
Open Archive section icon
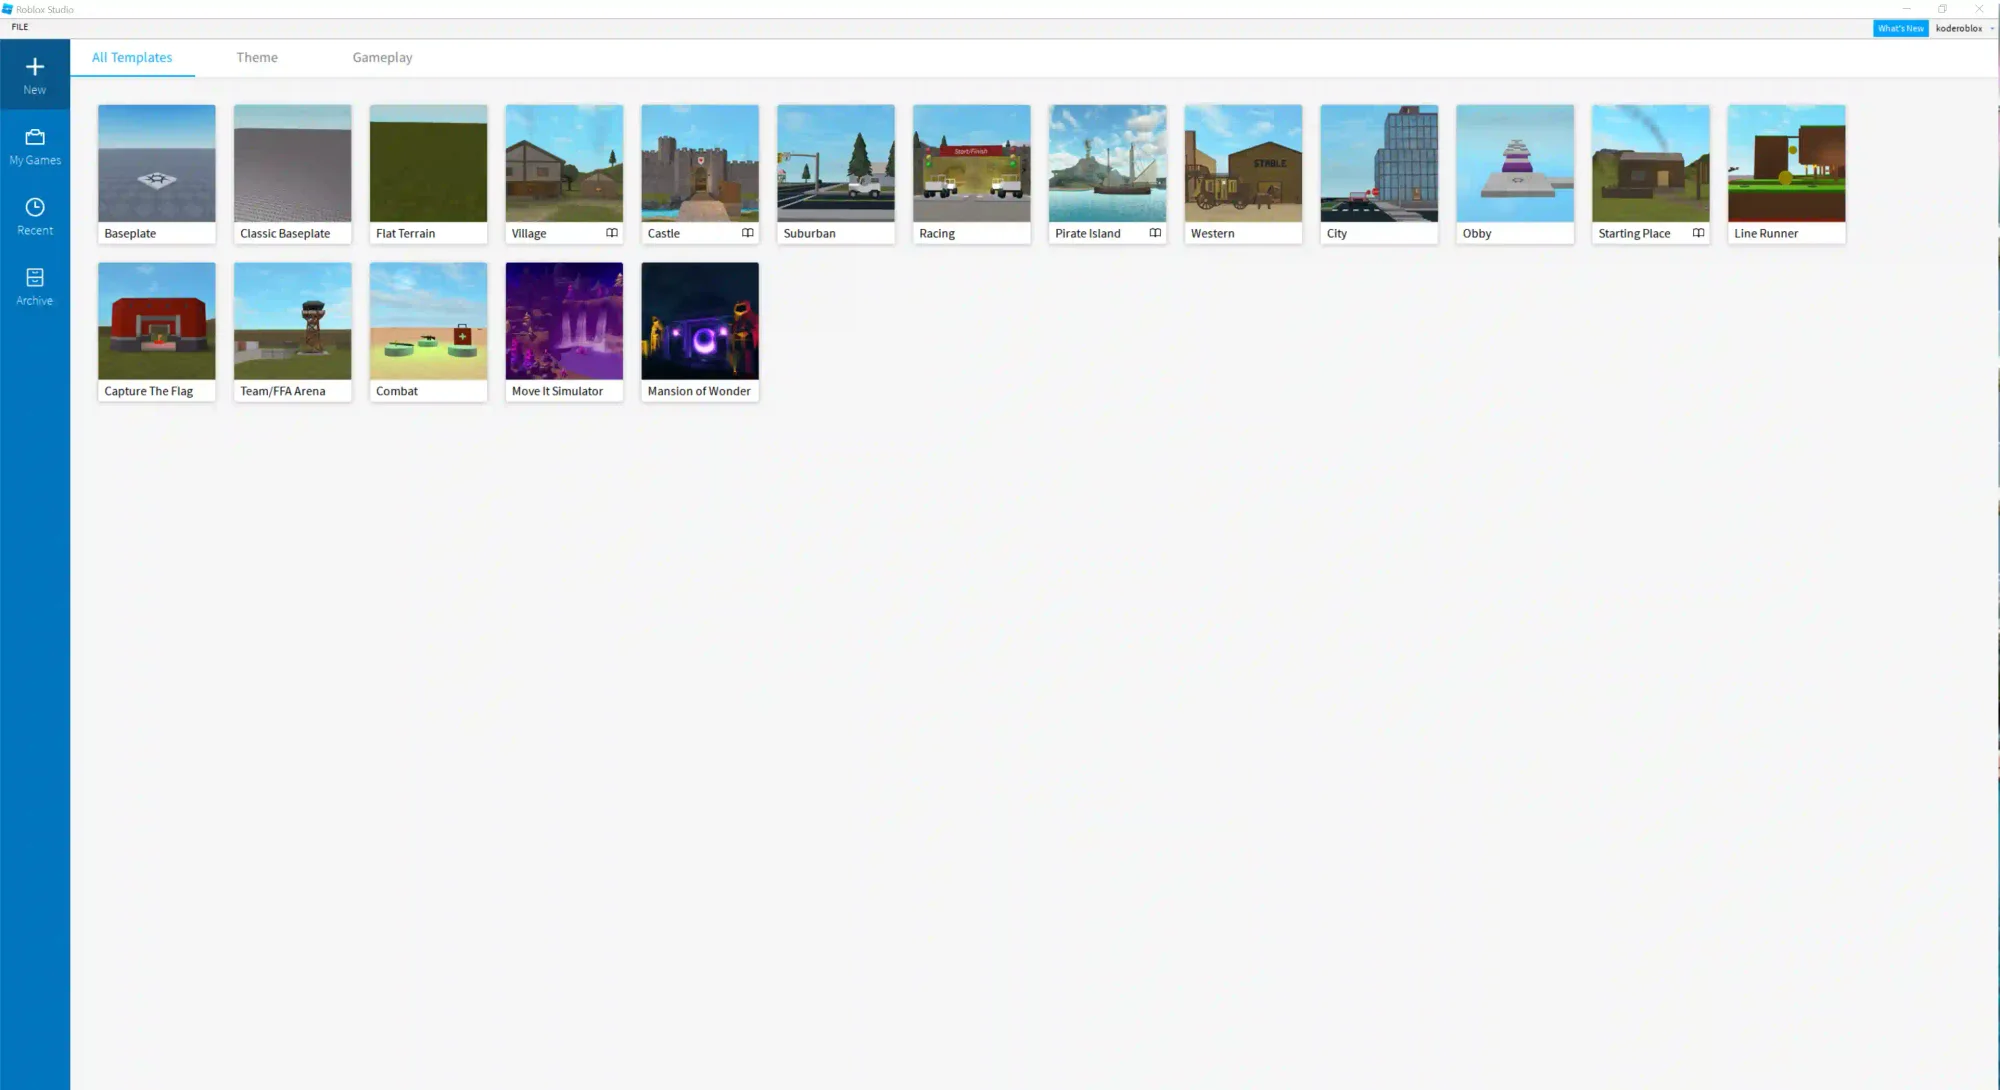34,277
